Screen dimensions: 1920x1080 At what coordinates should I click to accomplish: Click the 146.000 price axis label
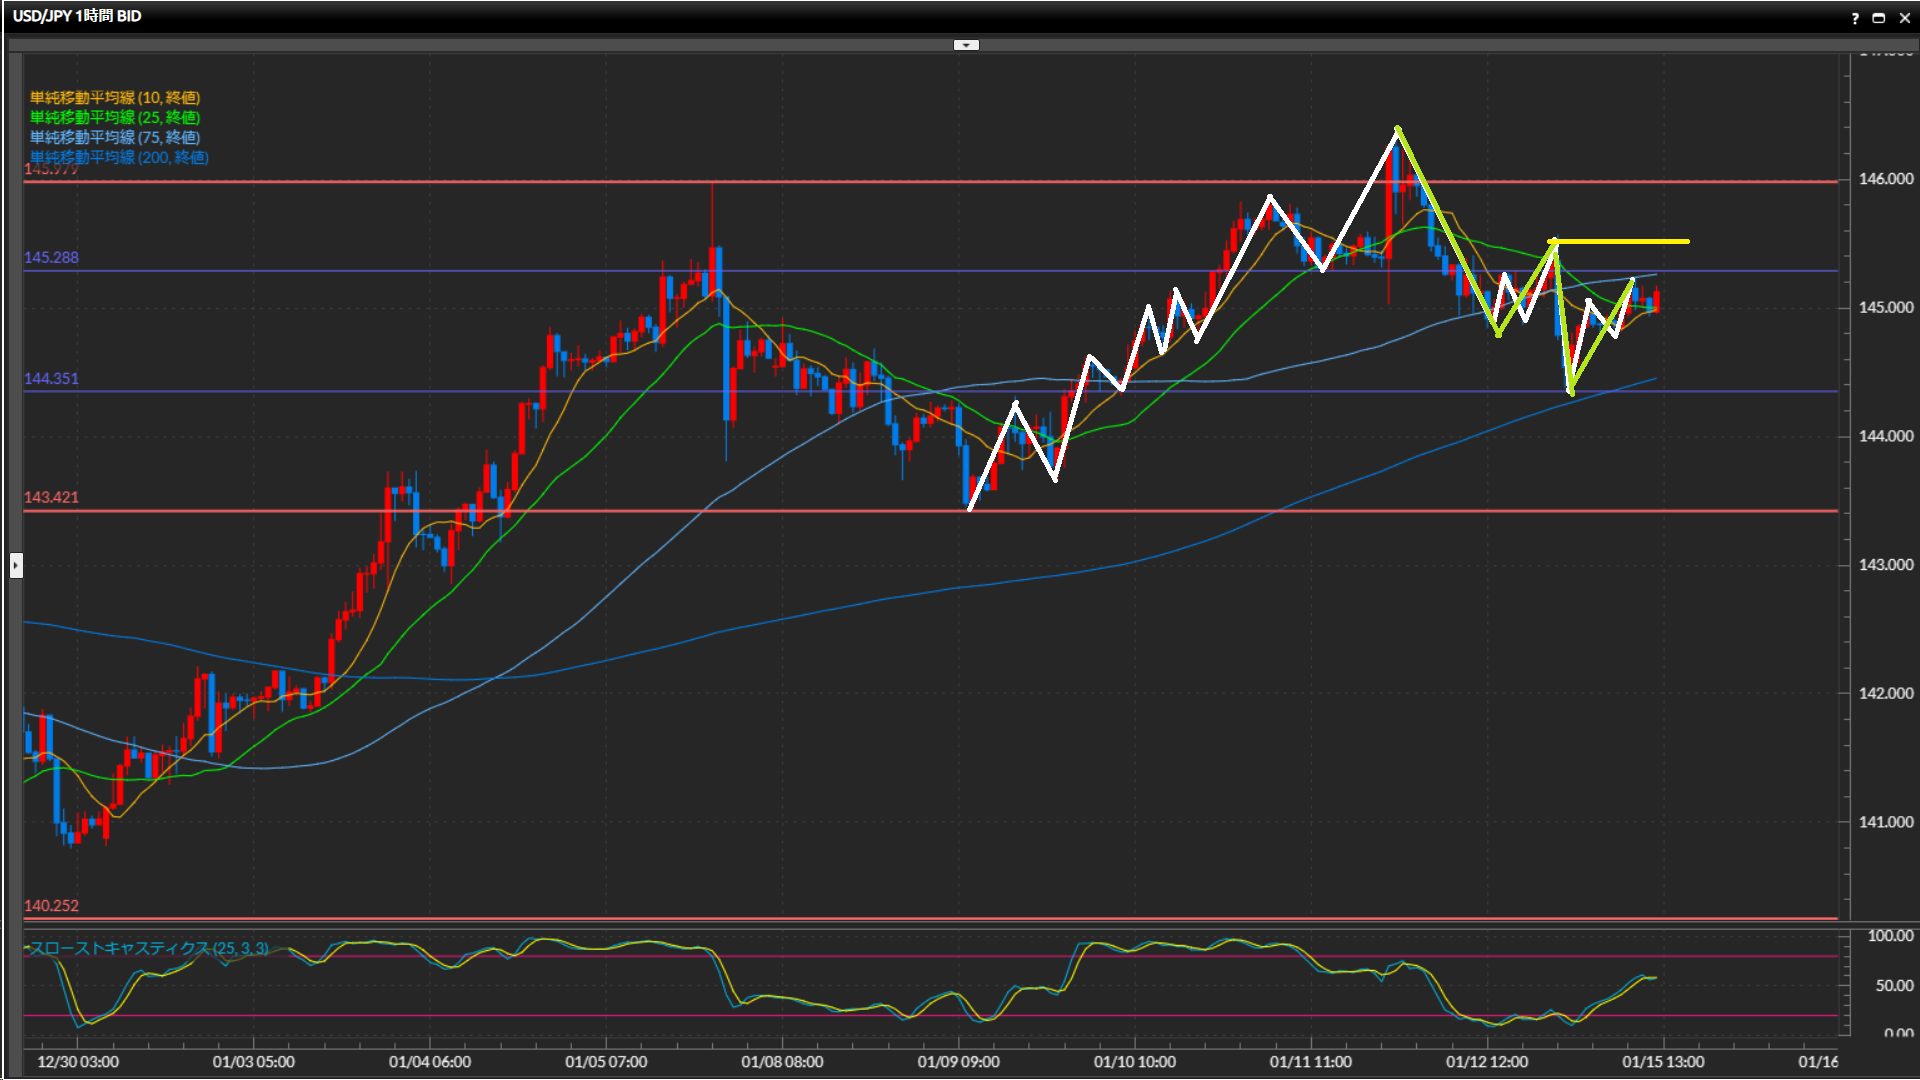1885,179
